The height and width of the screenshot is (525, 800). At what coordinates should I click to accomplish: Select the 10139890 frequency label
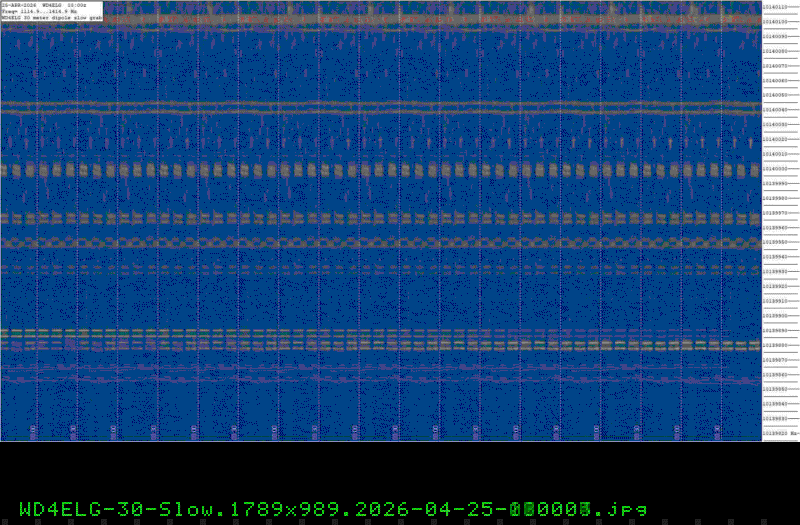coord(774,331)
